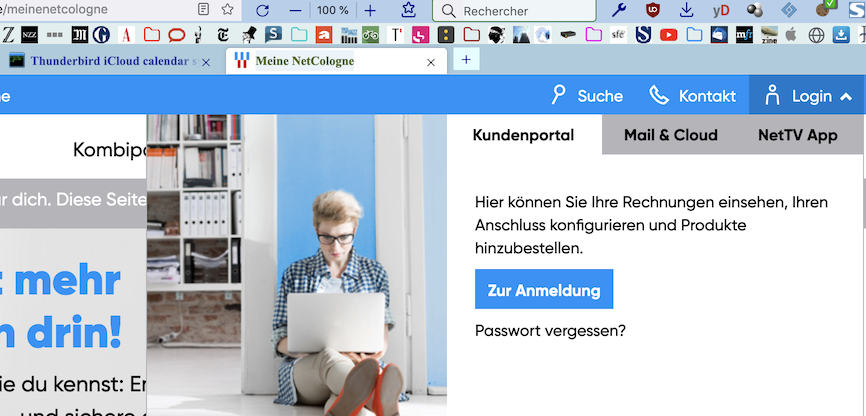
Task: Switch to the NetTV App tab
Action: point(798,135)
